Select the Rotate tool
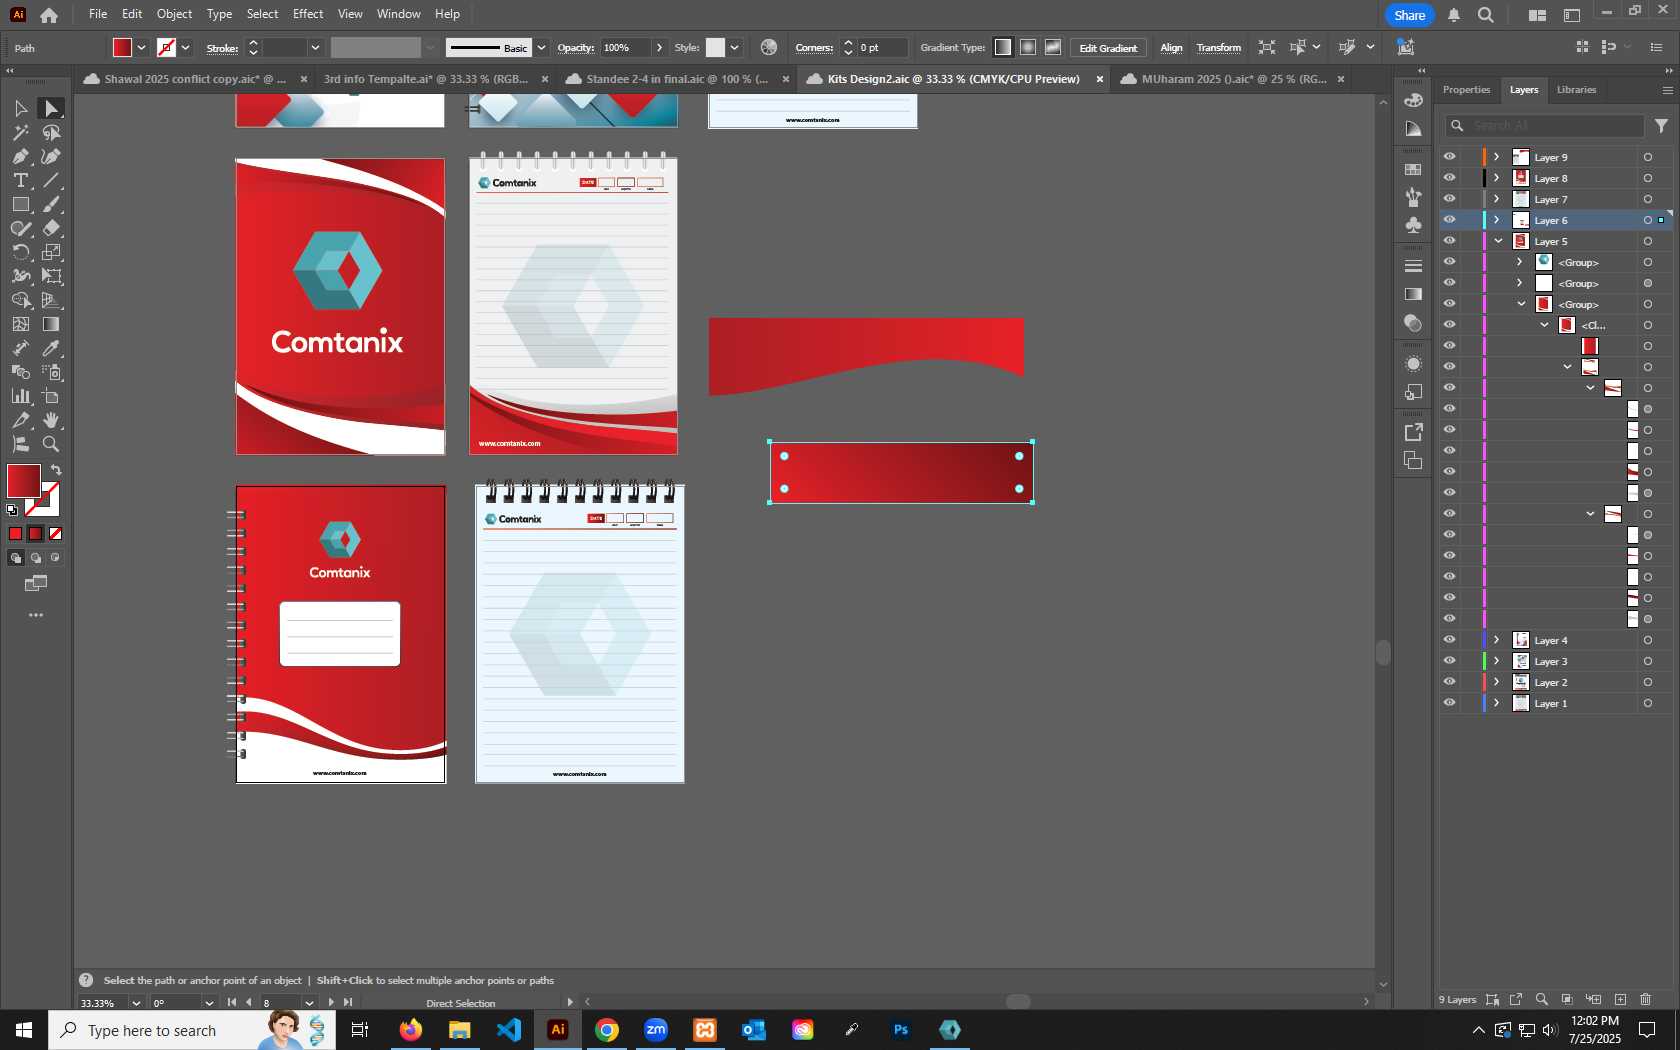 [x=20, y=252]
